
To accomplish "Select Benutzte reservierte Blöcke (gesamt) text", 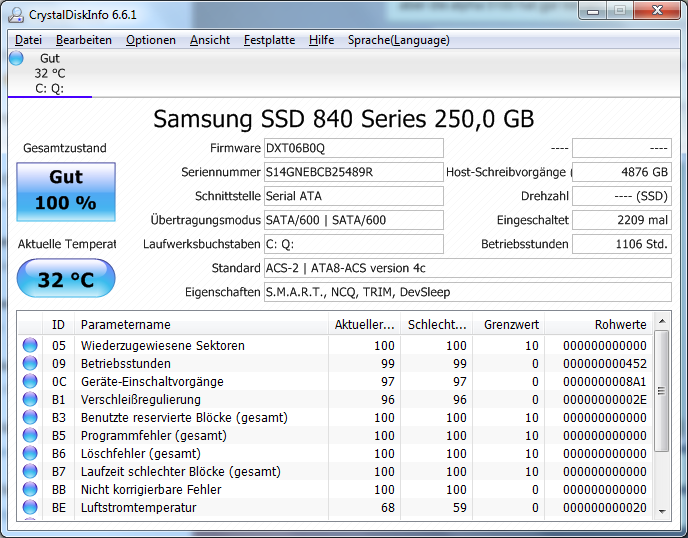I will (184, 417).
